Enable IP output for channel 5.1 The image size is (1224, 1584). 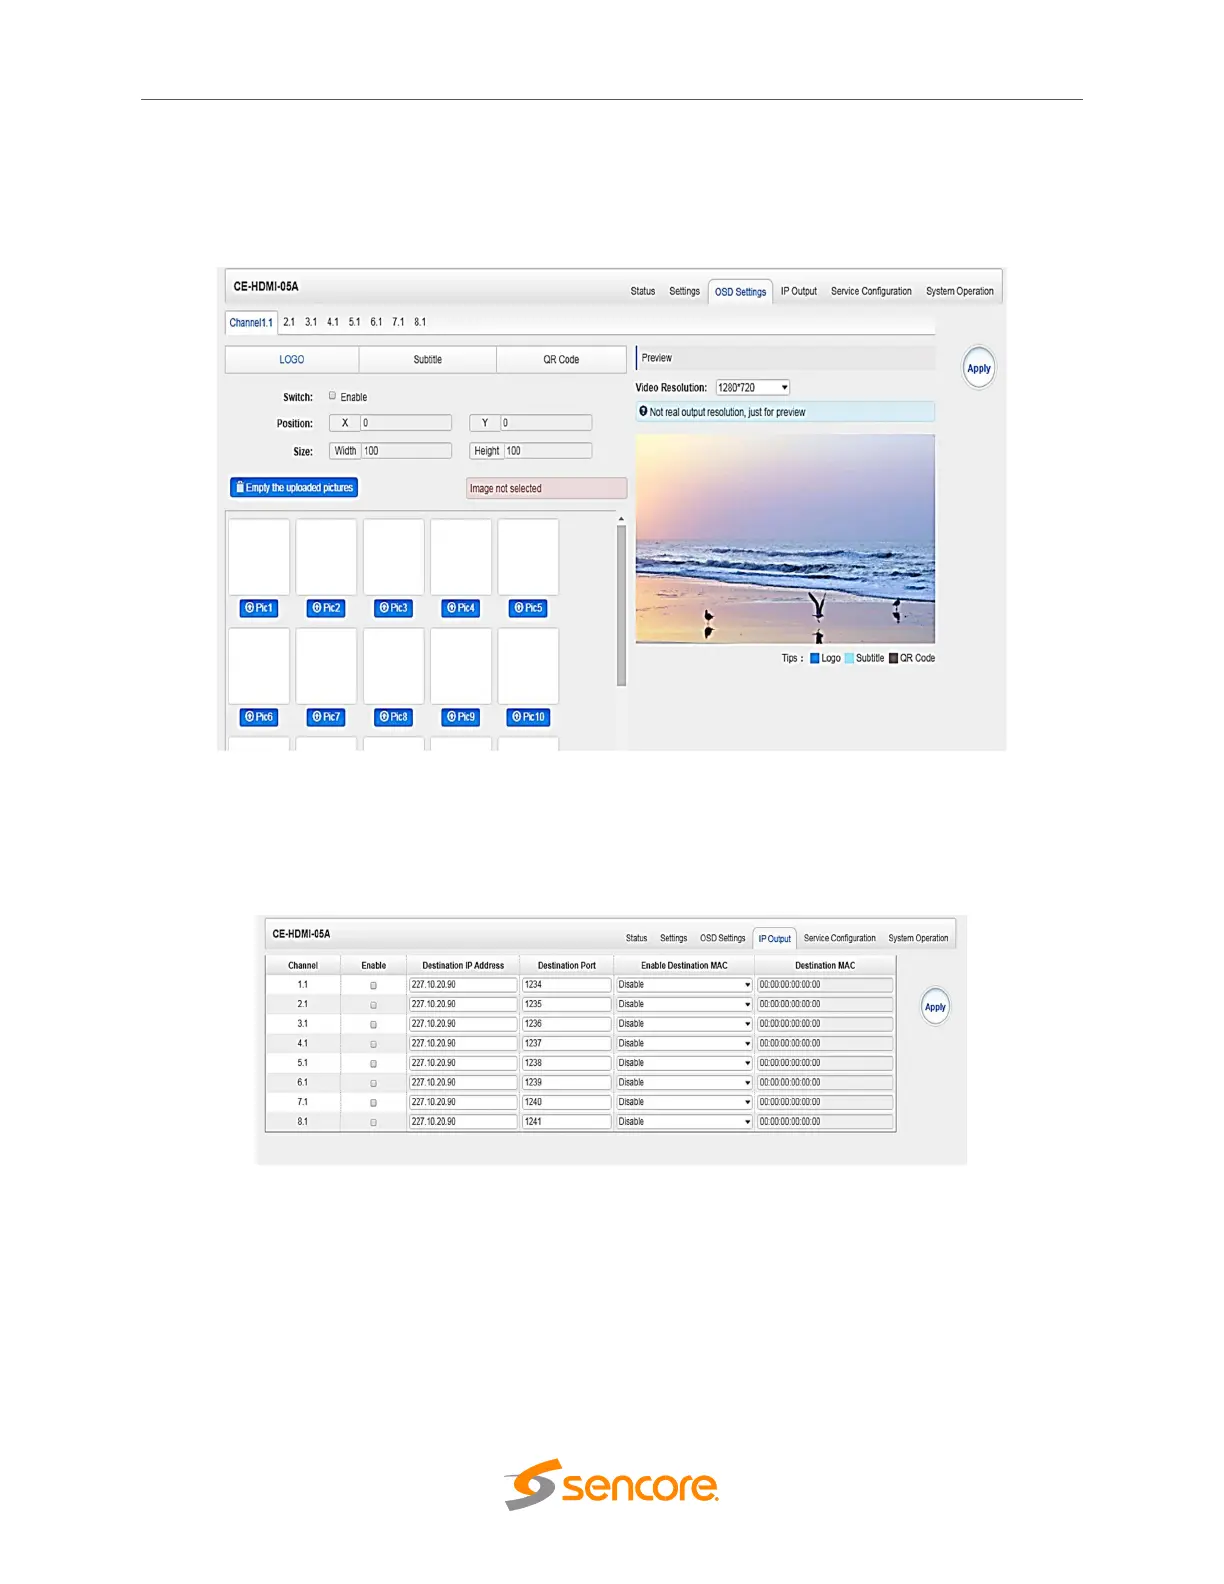[x=374, y=1064]
